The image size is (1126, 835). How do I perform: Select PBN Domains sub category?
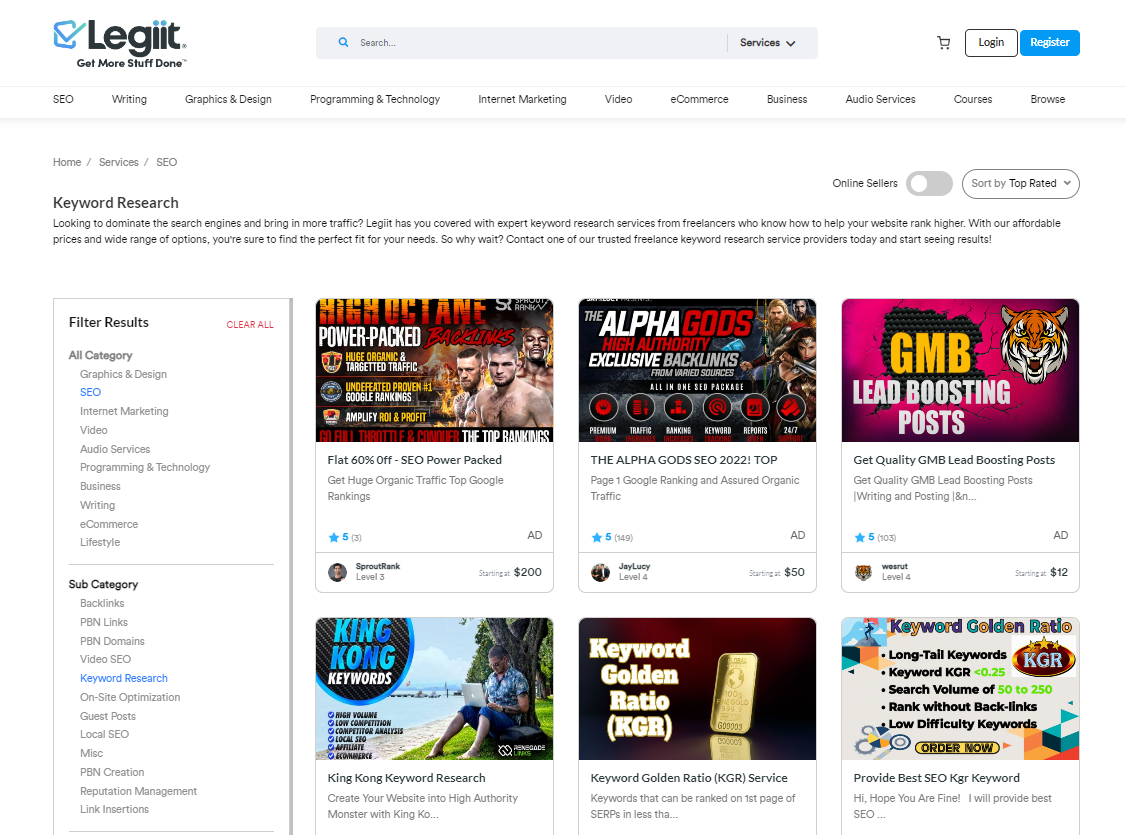pyautogui.click(x=112, y=641)
